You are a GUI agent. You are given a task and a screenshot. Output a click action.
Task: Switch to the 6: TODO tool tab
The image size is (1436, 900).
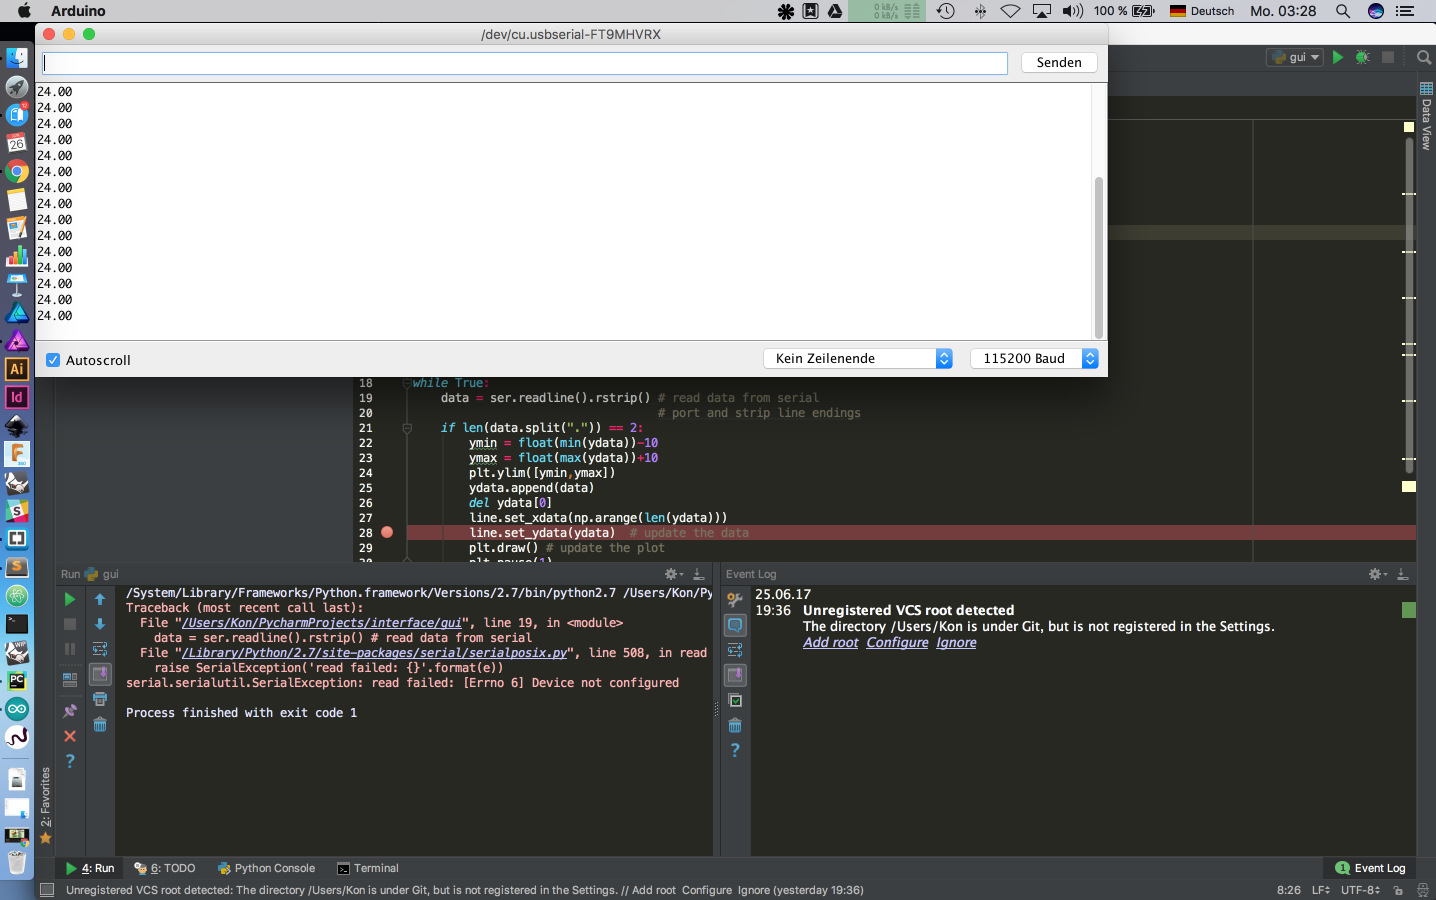tap(165, 868)
